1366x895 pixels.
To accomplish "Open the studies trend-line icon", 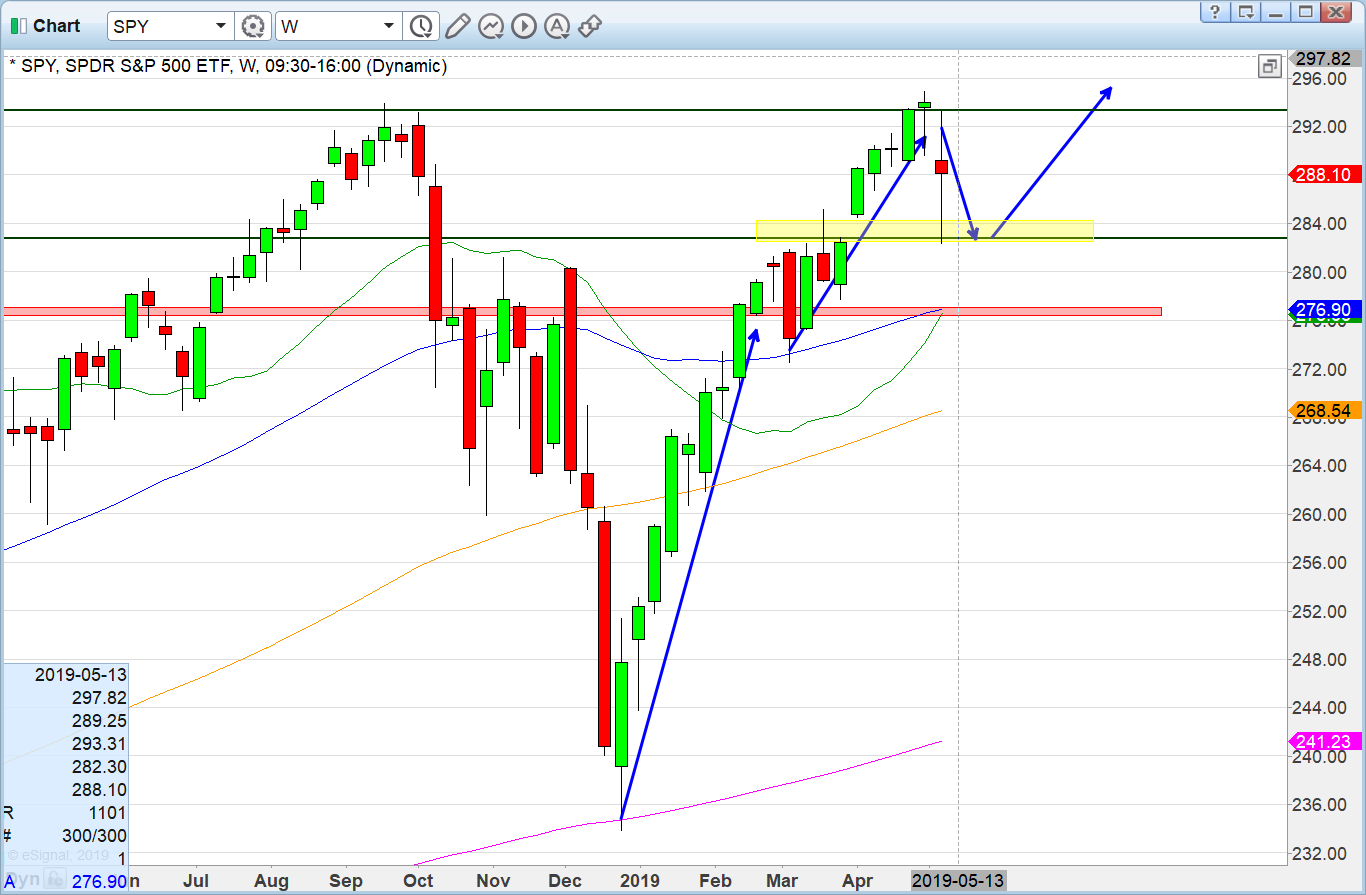I will 491,26.
